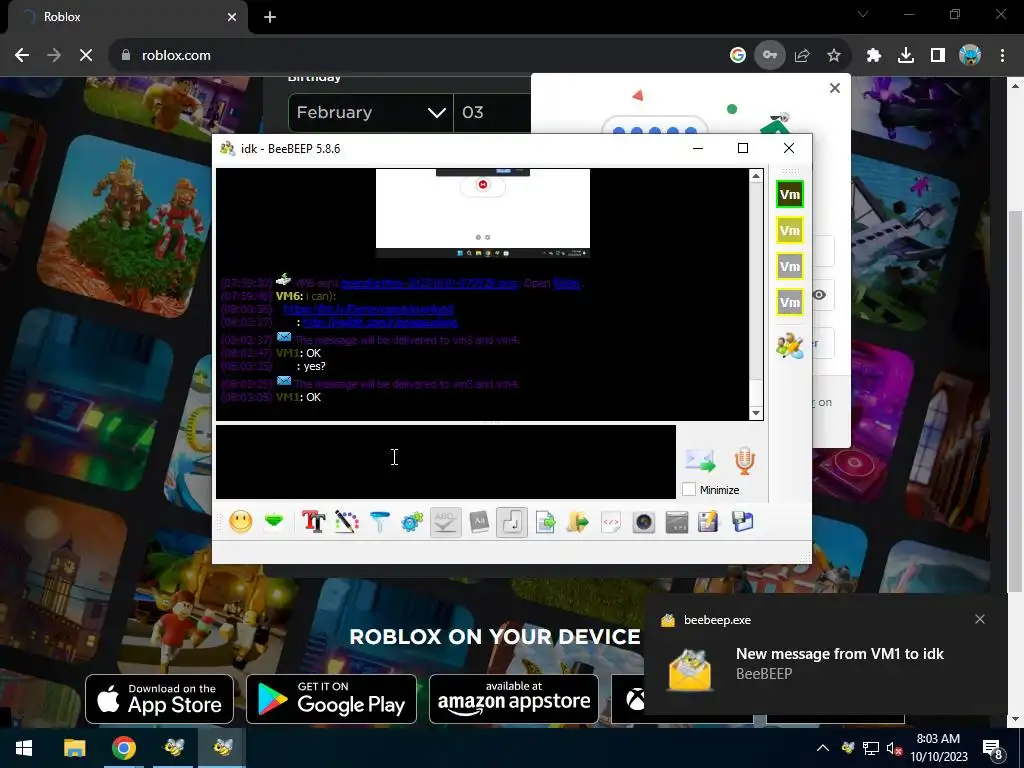
Task: Toggle word completion dictionary book icon
Action: 479,522
